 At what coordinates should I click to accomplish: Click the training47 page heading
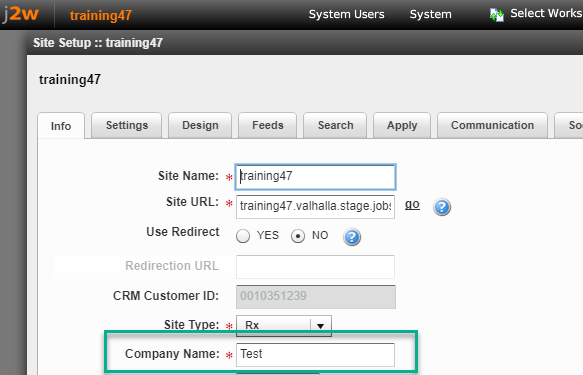pyautogui.click(x=70, y=80)
